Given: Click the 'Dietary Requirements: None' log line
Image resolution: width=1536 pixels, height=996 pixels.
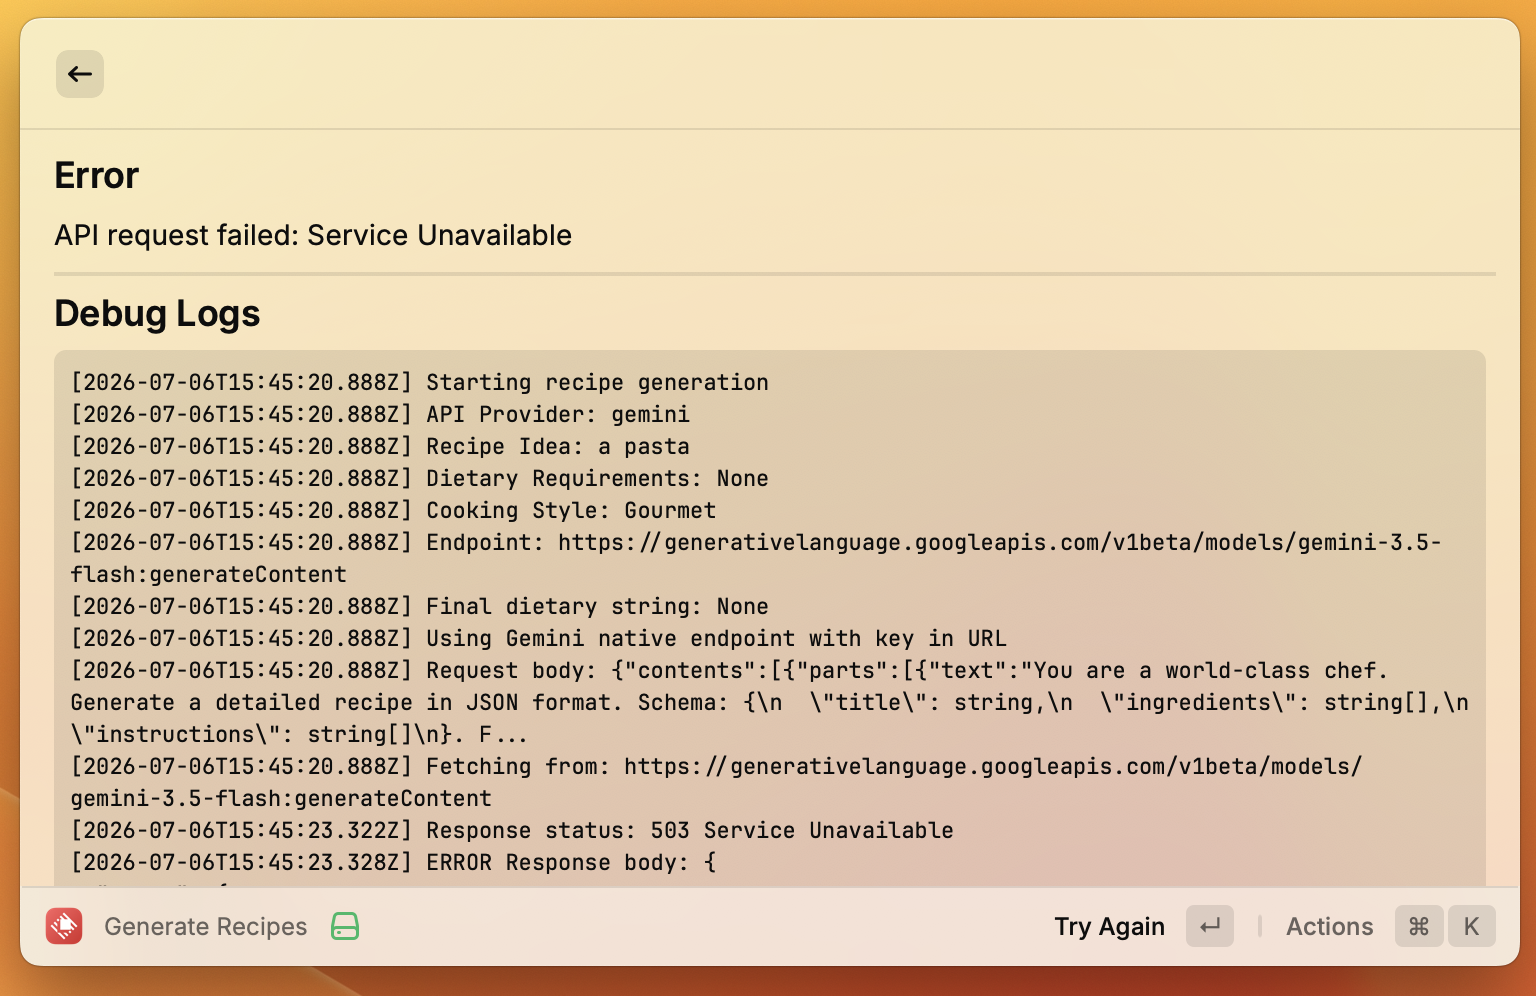Looking at the screenshot, I should 420,478.
